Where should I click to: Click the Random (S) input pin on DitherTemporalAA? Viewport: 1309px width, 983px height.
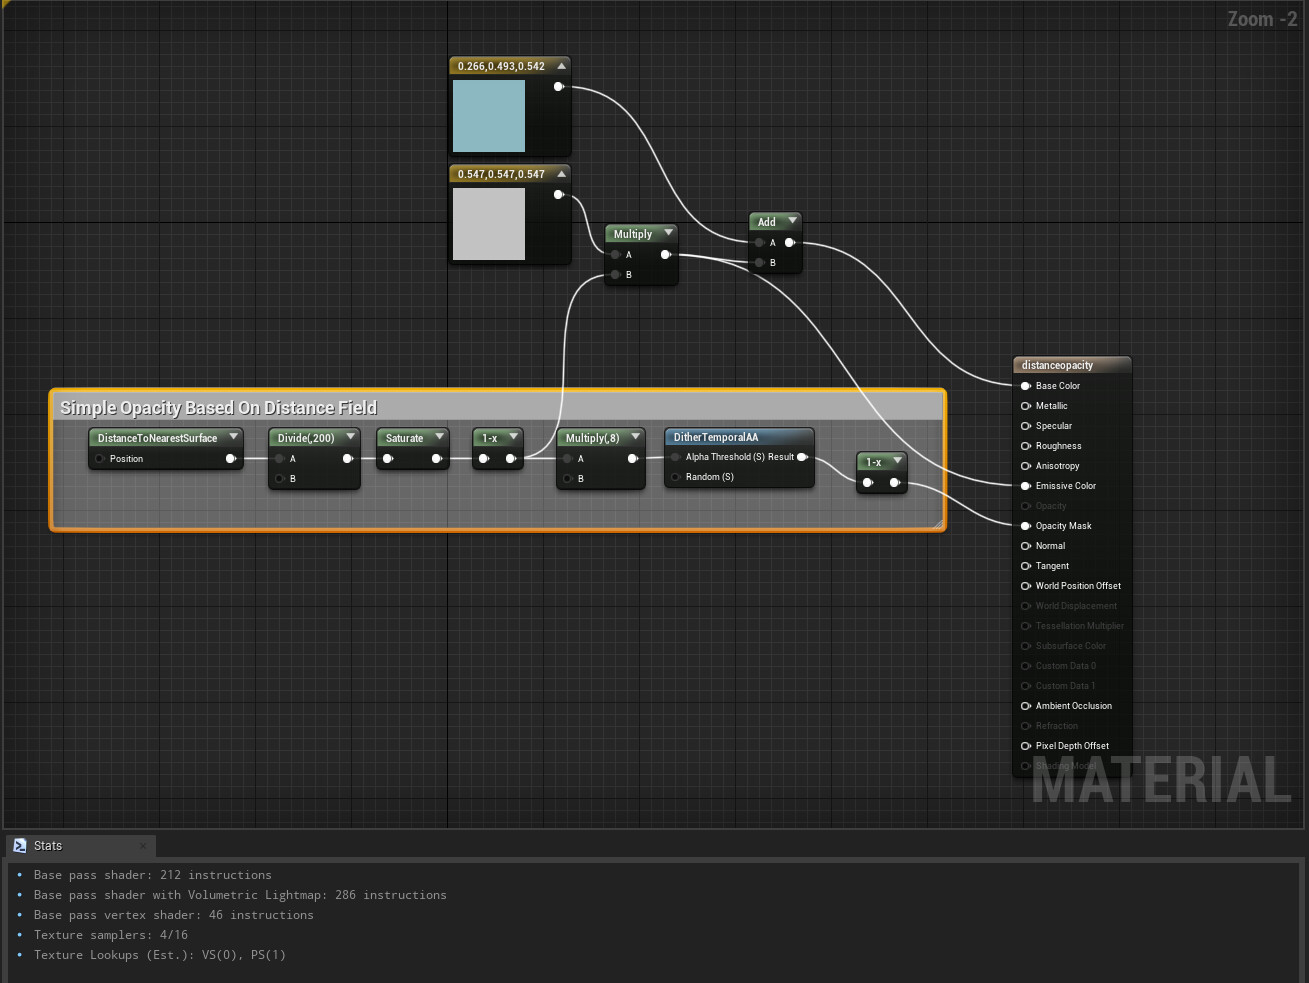pyautogui.click(x=678, y=476)
